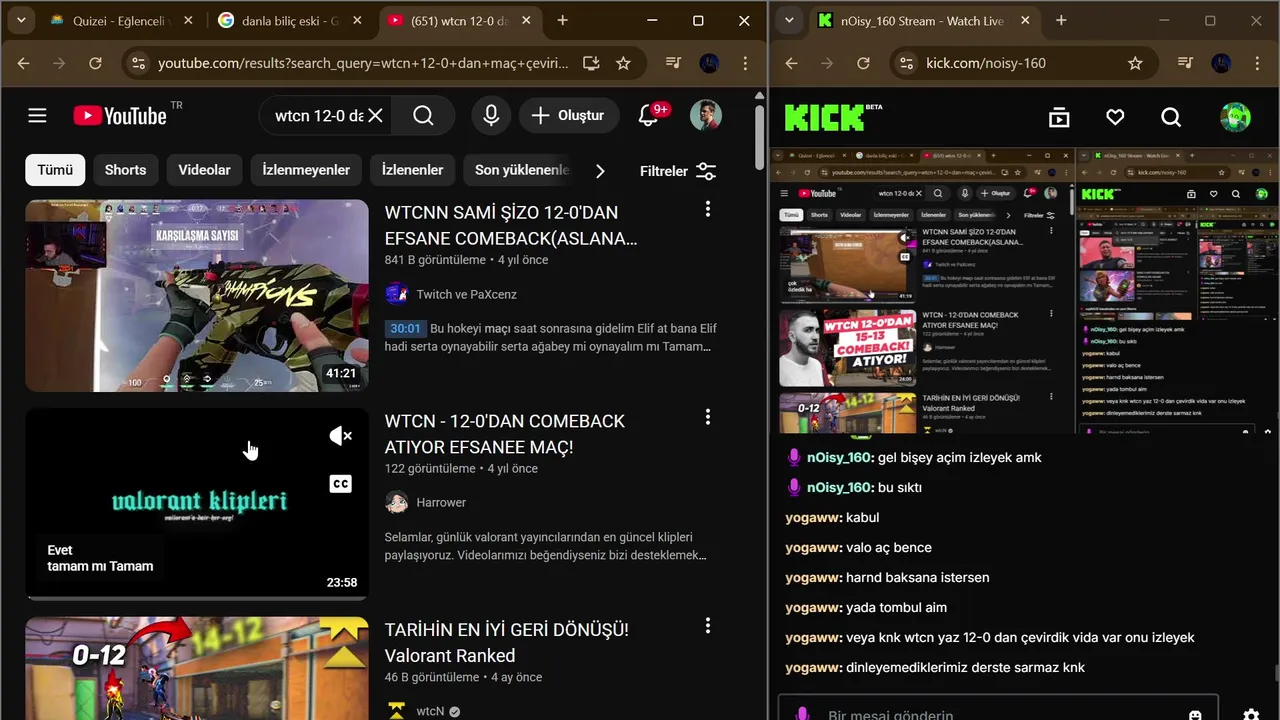
Task: Click the Kick chat message input field
Action: (998, 708)
